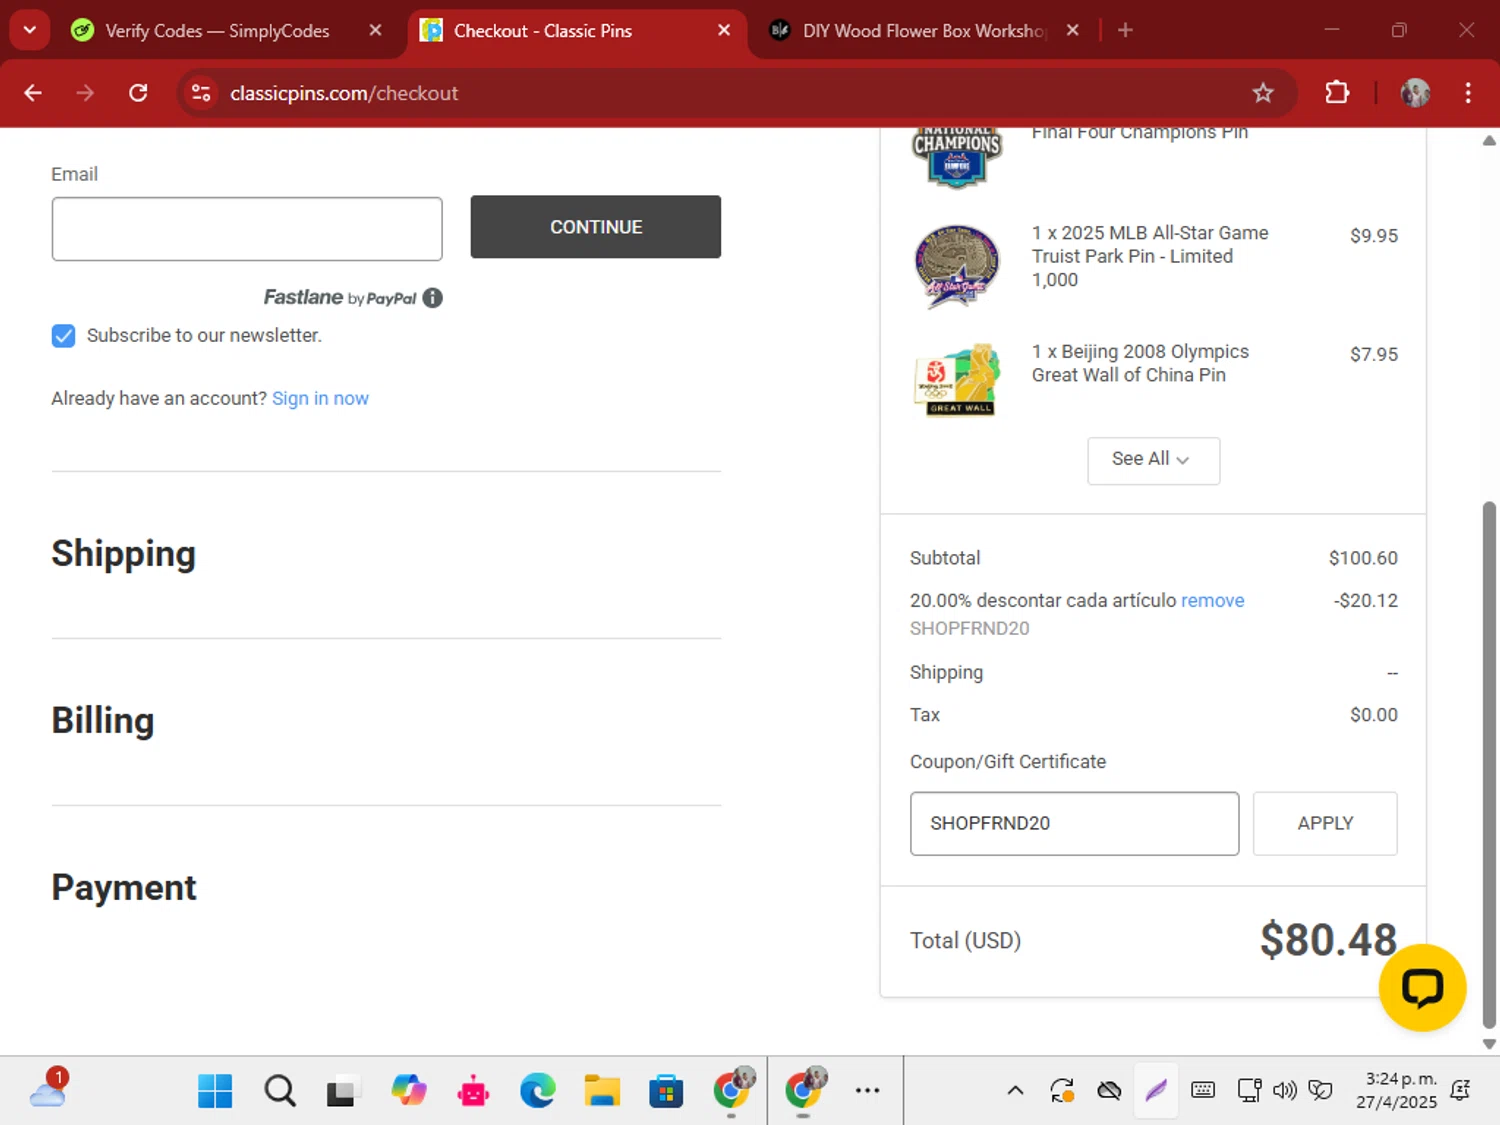Switch to DIY Wood Flower Box Workshop tab
1500x1125 pixels.
click(924, 30)
